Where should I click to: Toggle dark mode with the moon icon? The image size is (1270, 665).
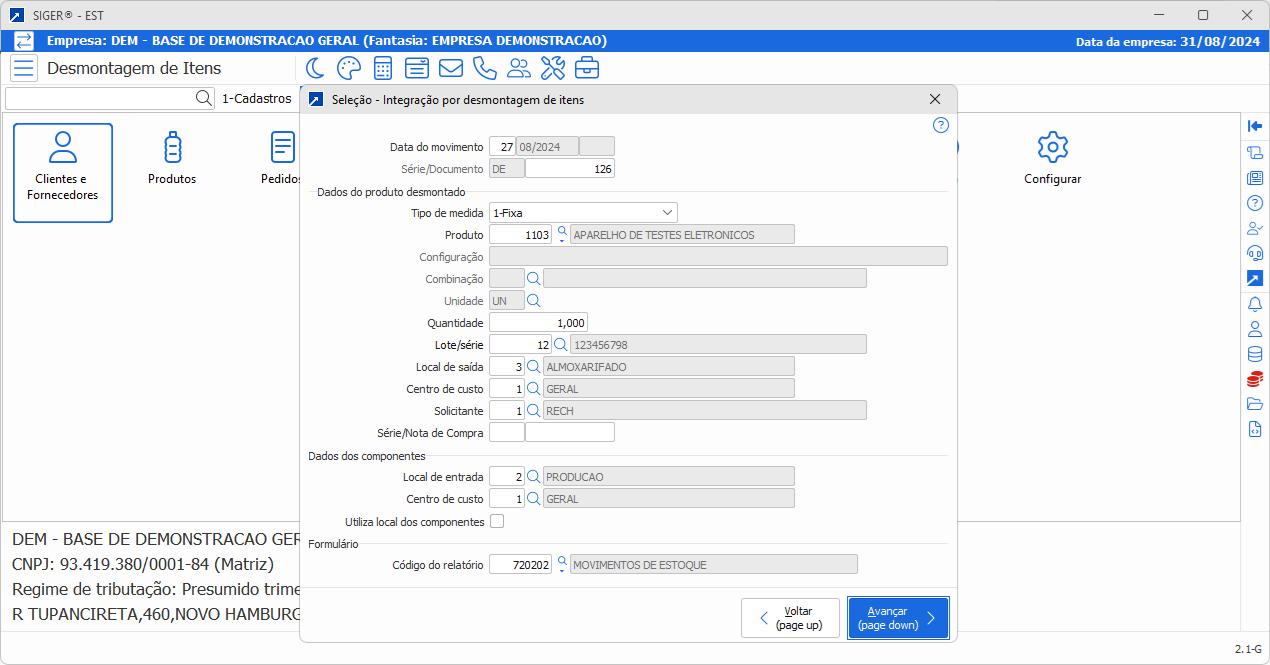(315, 68)
